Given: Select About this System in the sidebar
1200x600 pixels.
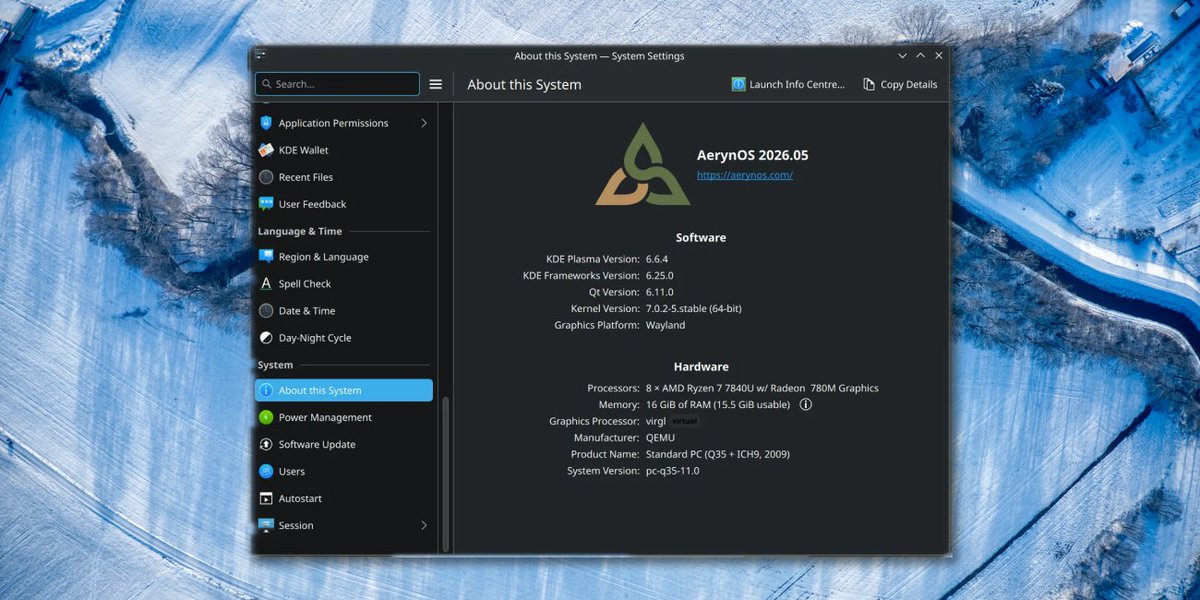Looking at the screenshot, I should 344,390.
